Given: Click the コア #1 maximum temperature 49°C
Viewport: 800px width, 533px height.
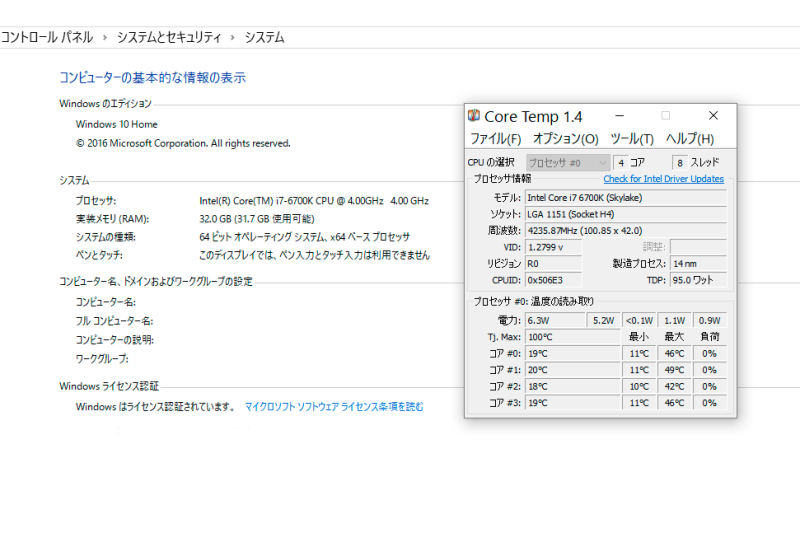Looking at the screenshot, I should pos(674,370).
